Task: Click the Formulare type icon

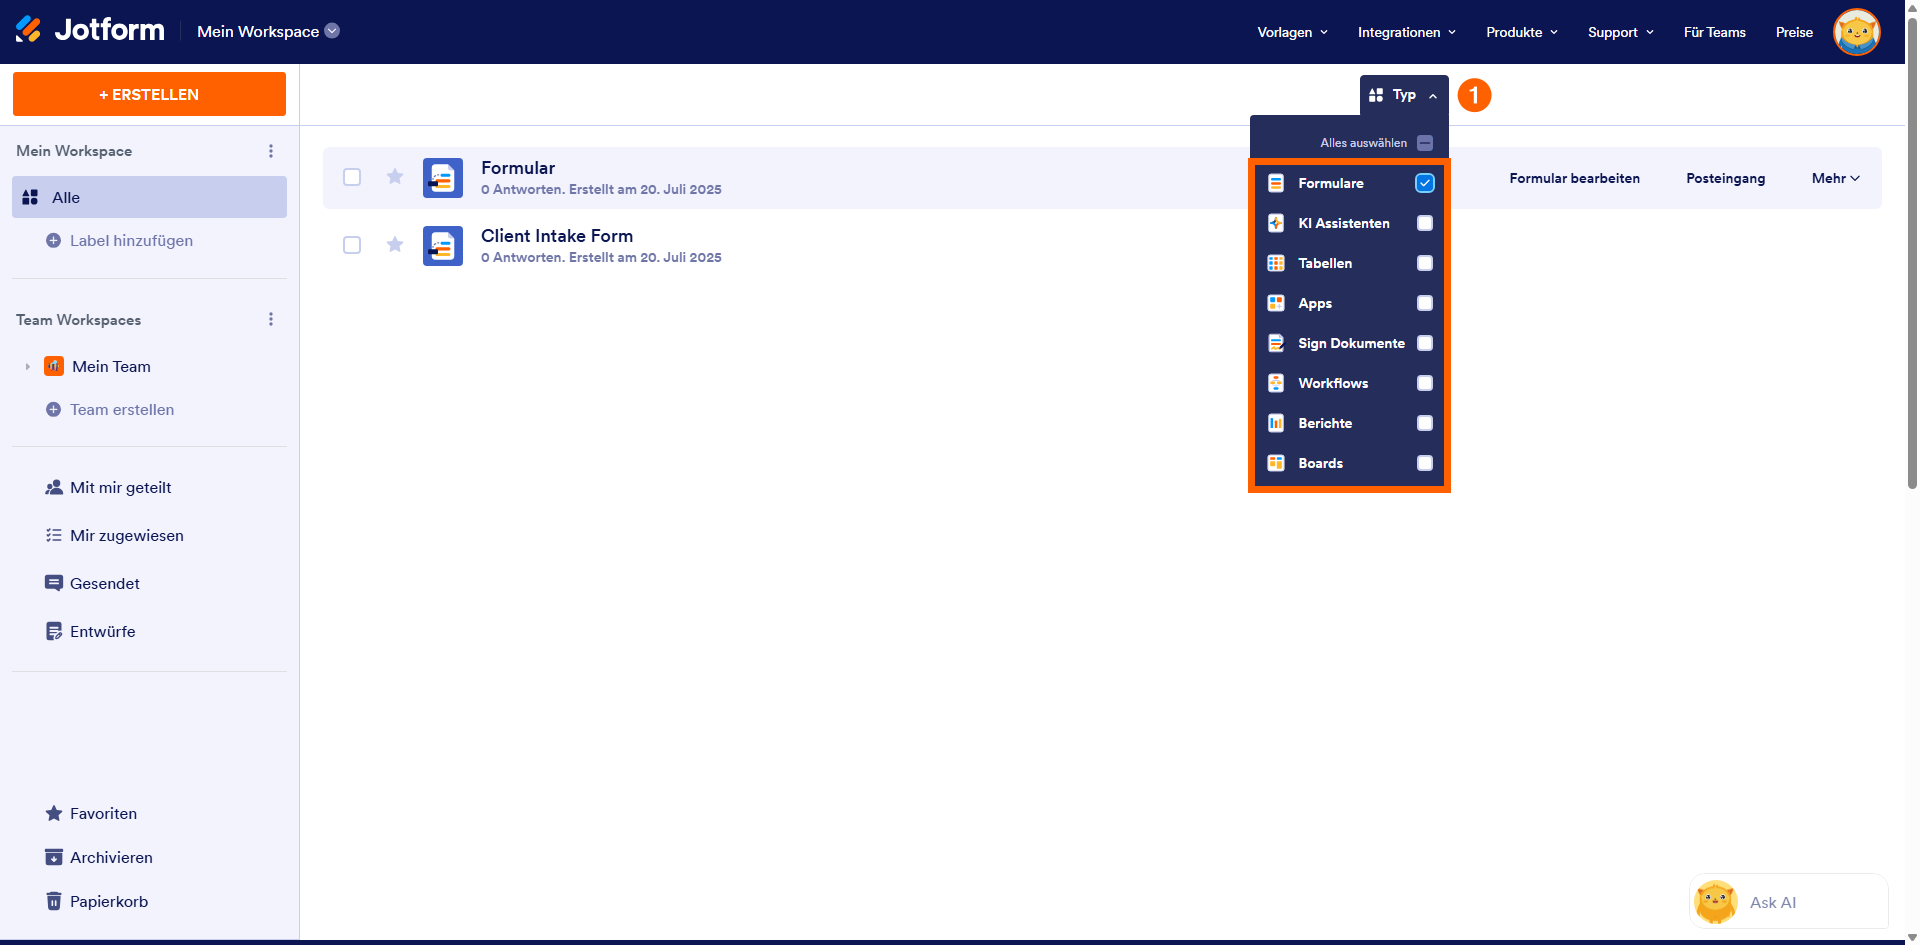Action: tap(1276, 183)
